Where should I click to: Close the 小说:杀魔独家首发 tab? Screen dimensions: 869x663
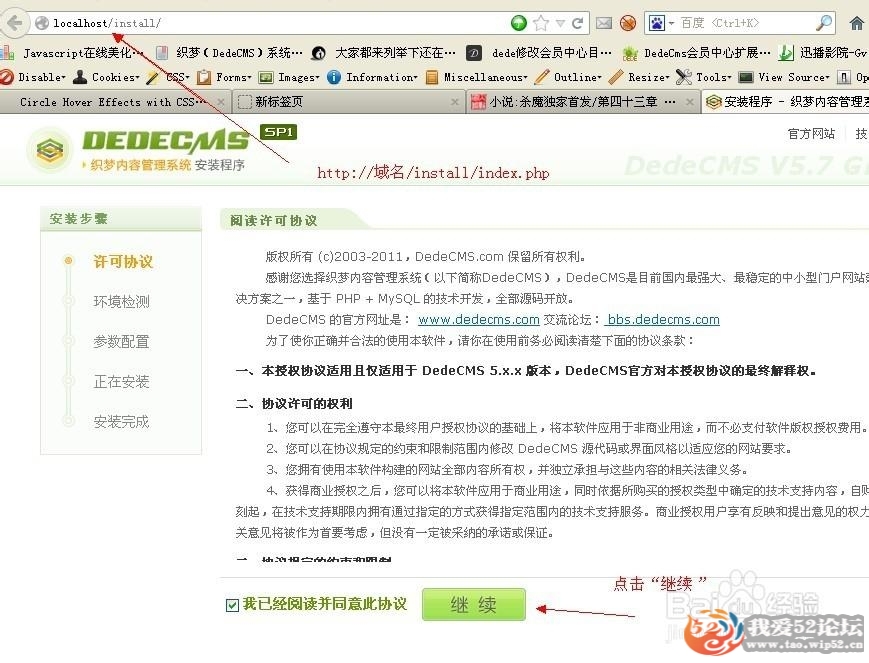click(689, 102)
